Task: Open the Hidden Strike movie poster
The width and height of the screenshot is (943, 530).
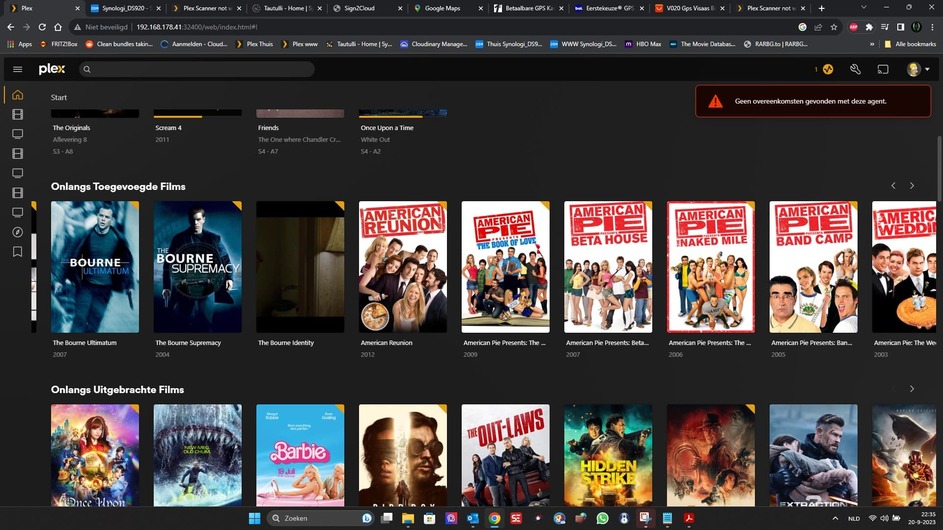Action: click(608, 455)
